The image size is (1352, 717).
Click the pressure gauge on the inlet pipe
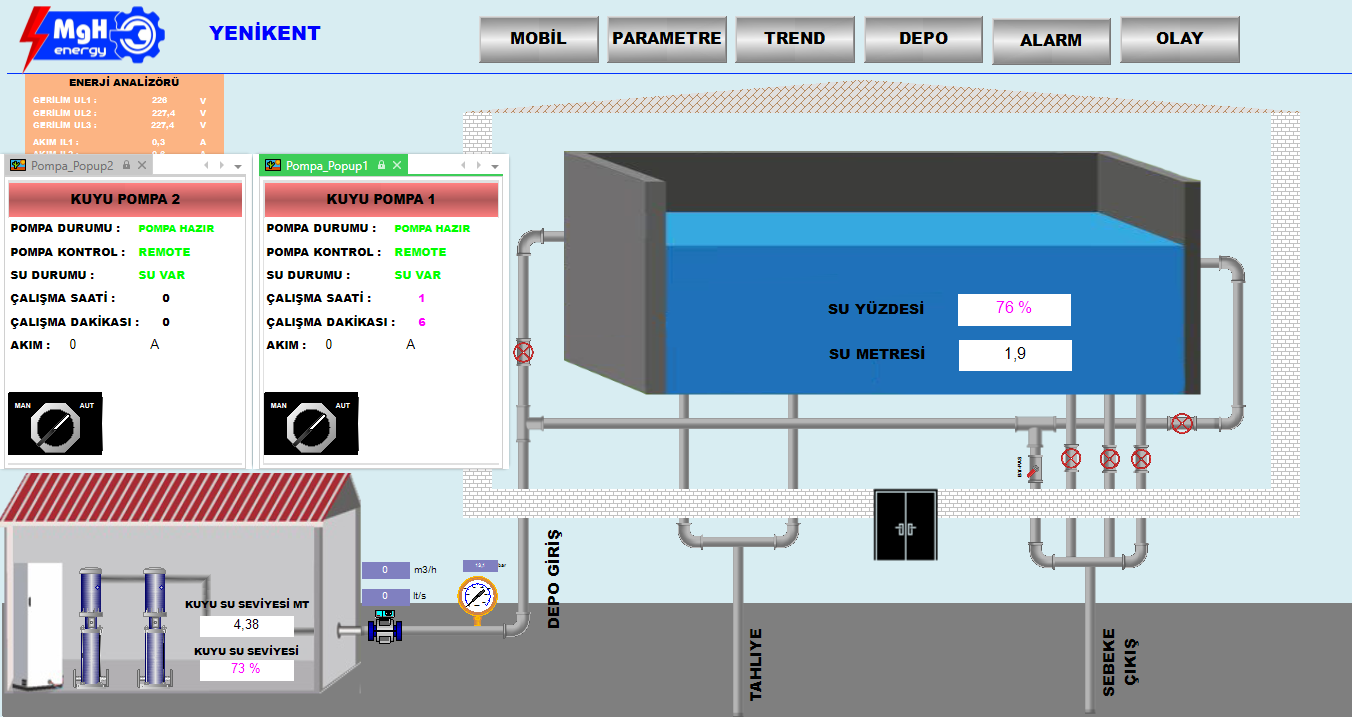[477, 596]
